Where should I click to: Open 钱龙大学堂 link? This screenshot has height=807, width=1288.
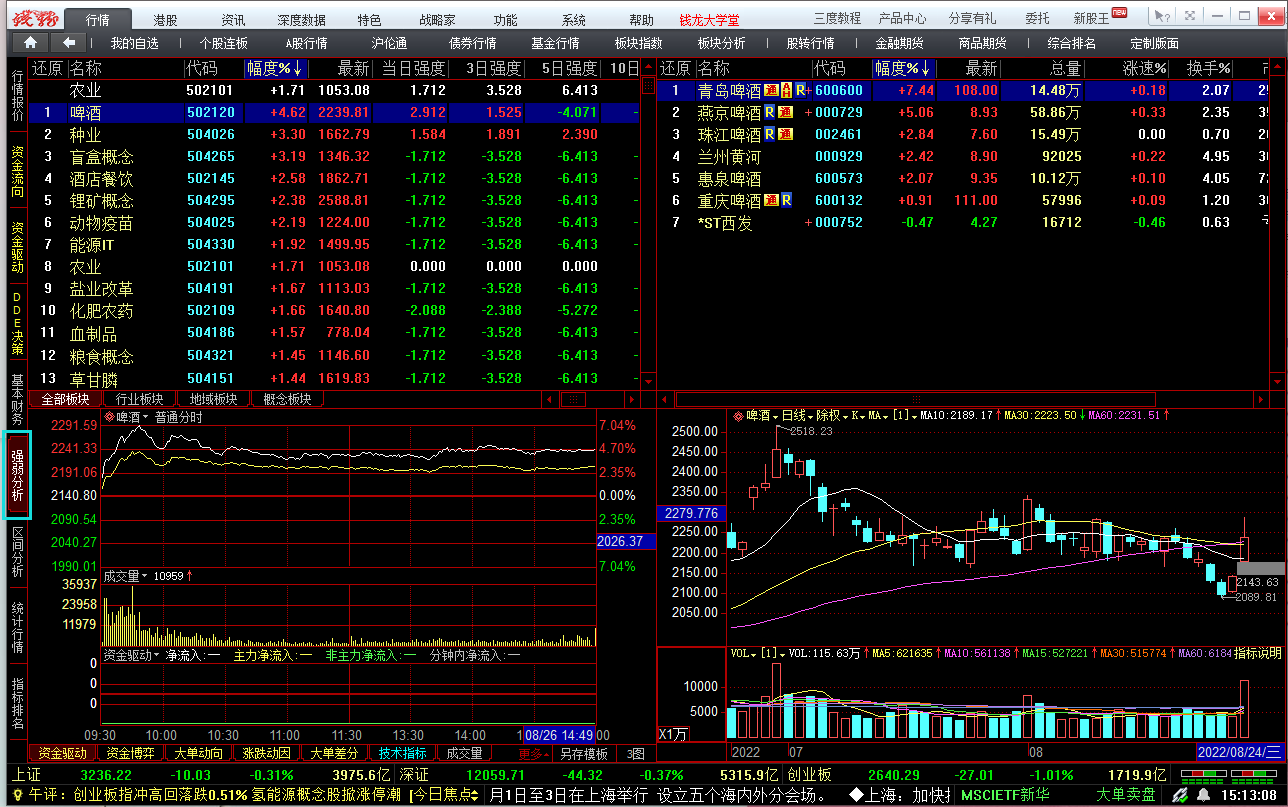[x=710, y=19]
